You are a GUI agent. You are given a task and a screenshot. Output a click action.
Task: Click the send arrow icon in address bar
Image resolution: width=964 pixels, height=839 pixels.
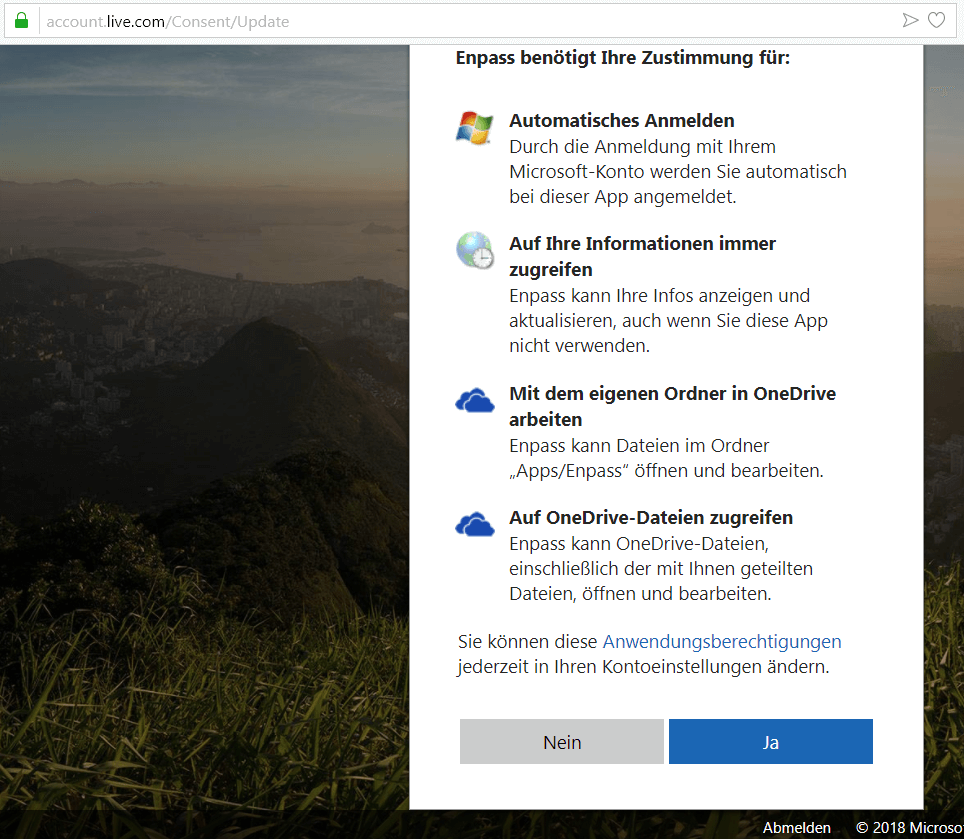point(910,21)
